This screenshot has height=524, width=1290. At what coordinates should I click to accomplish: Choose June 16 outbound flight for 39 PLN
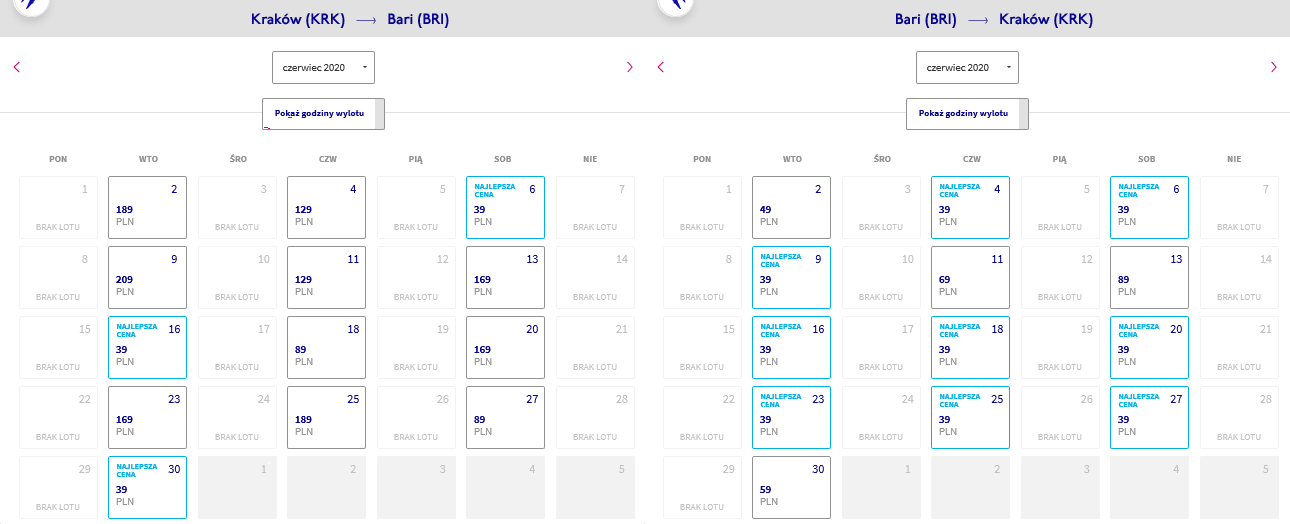click(147, 347)
